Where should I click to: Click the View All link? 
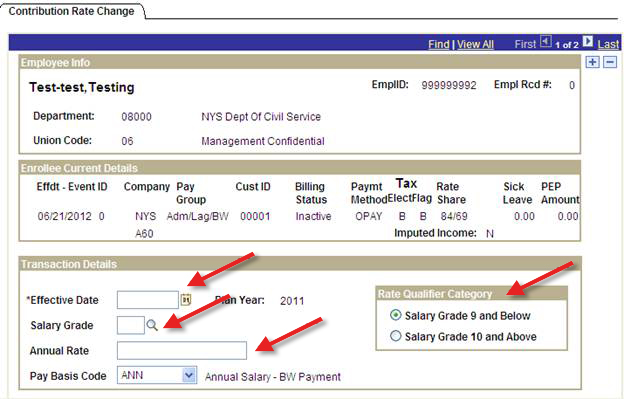click(x=475, y=44)
